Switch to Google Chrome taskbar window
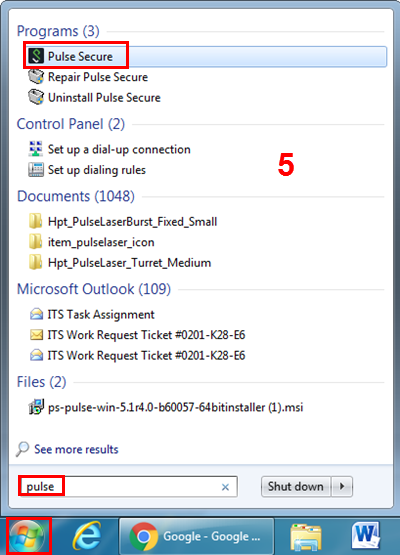The image size is (400, 555). pos(196,537)
